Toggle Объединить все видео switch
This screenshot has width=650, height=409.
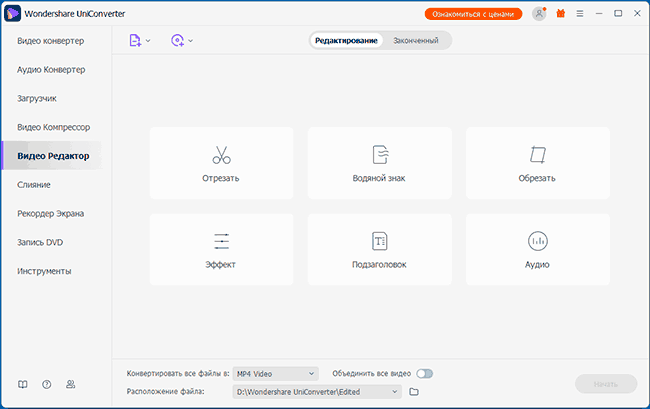pyautogui.click(x=425, y=374)
